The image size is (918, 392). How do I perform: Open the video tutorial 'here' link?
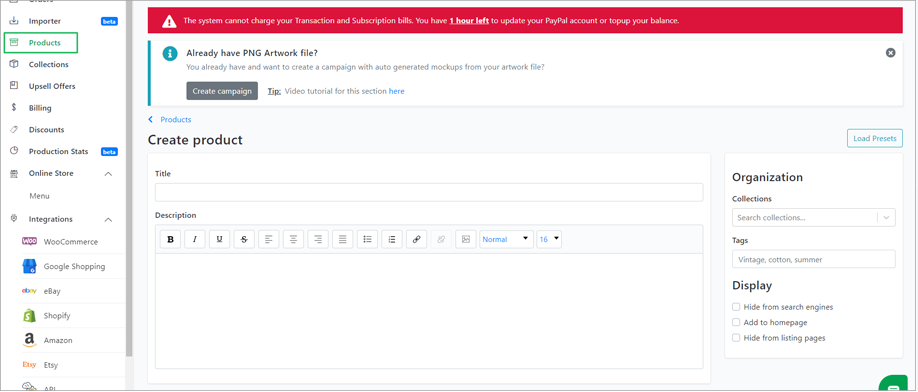pyautogui.click(x=396, y=91)
